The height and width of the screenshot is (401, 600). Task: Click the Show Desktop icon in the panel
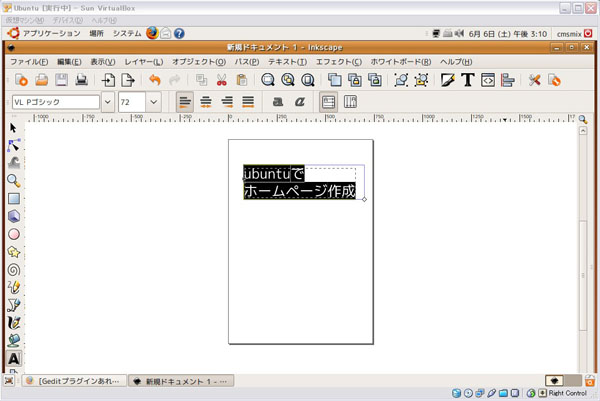(9, 381)
